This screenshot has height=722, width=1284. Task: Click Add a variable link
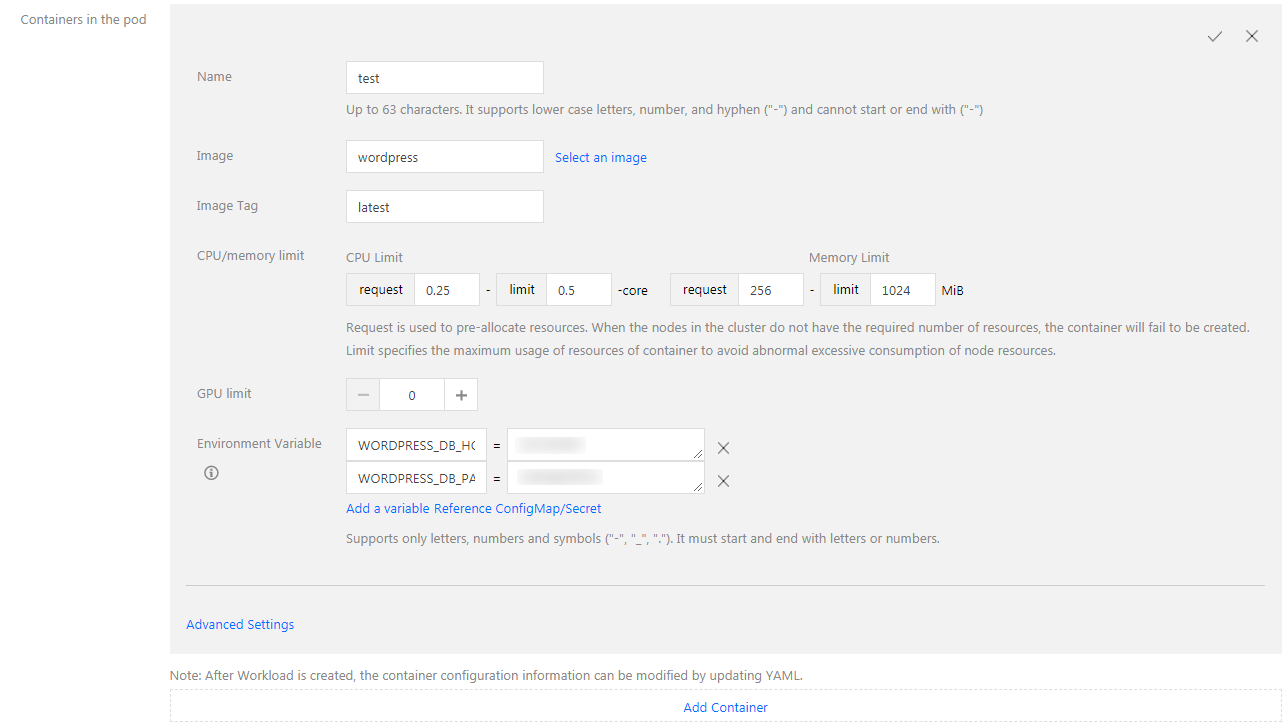pos(388,509)
